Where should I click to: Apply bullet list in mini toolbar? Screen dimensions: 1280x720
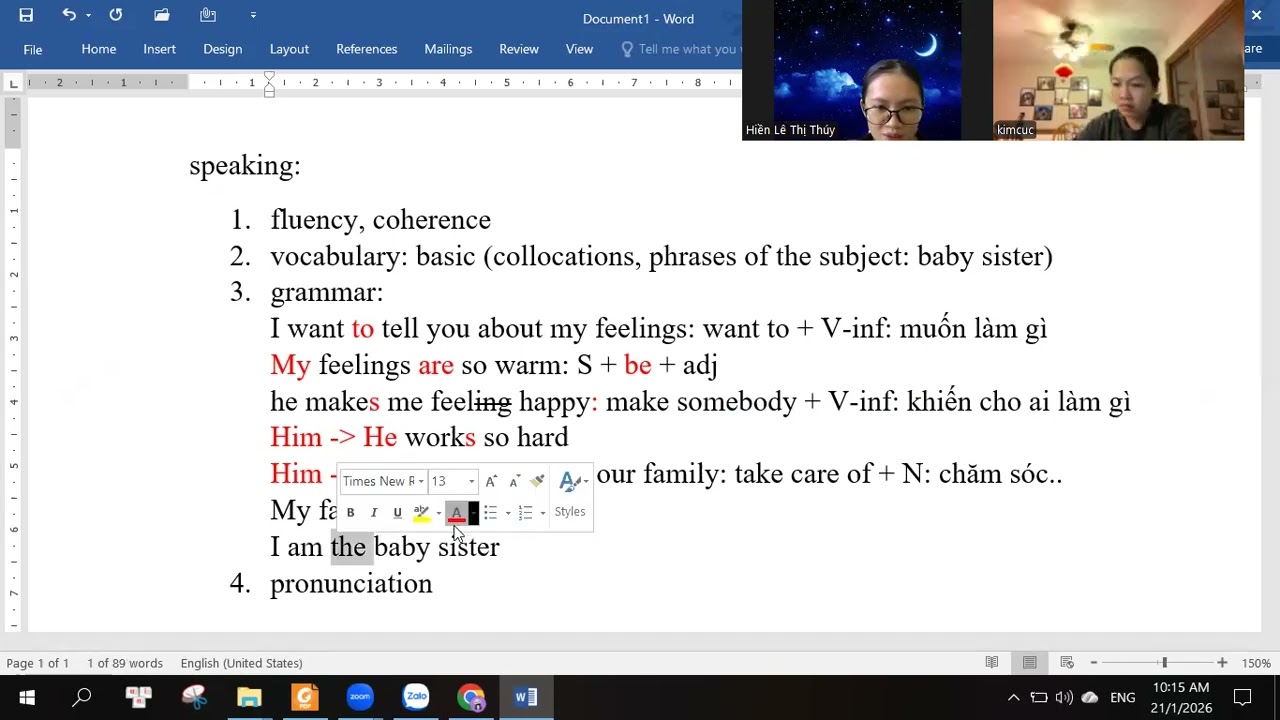490,513
